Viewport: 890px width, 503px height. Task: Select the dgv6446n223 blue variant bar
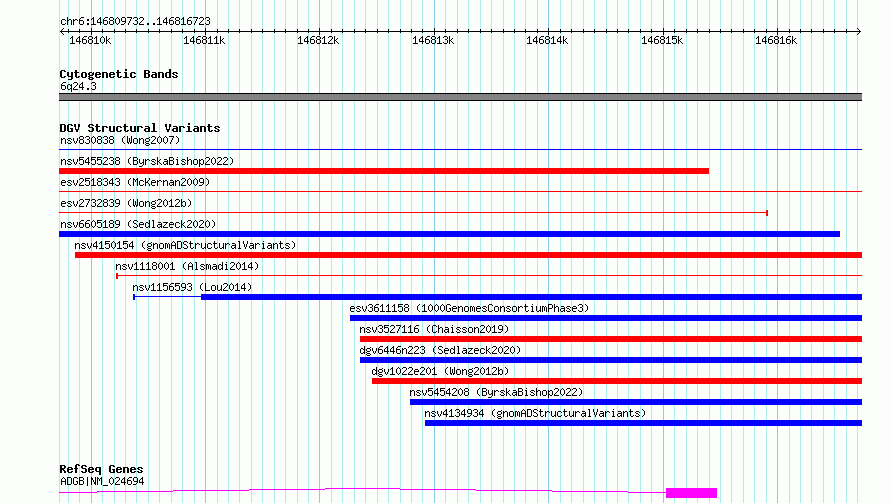pos(611,360)
